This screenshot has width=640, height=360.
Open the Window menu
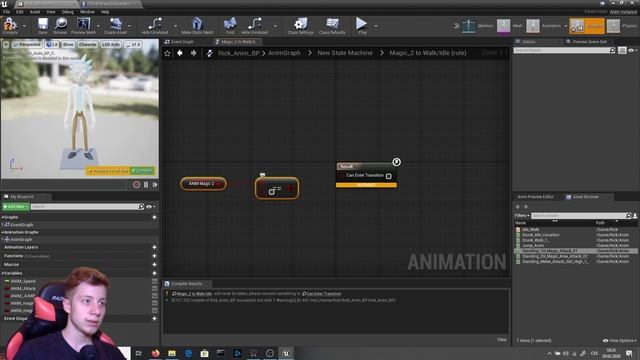tap(87, 12)
